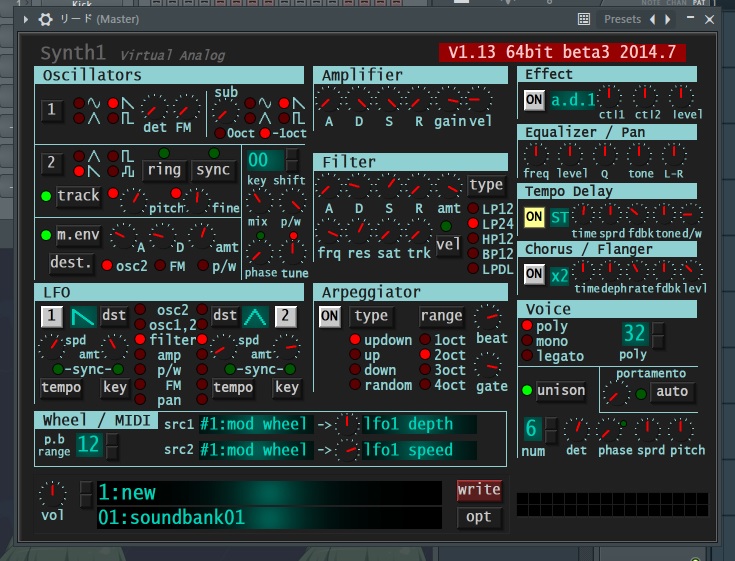Click LFO 2 triangle waveform icon
Image resolution: width=735 pixels, height=561 pixels.
click(x=255, y=316)
